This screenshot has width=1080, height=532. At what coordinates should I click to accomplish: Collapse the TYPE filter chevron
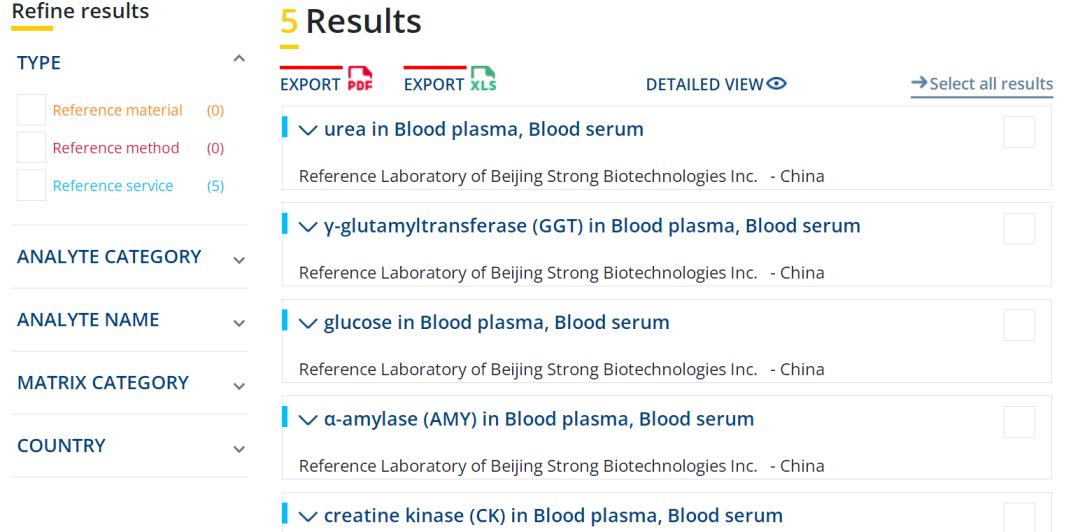point(239,60)
